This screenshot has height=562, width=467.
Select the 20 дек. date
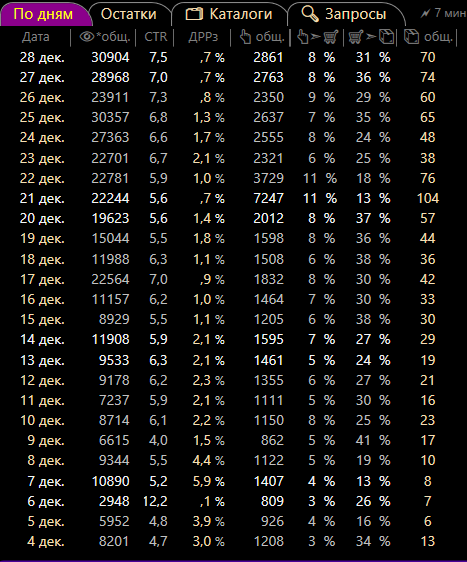(x=42, y=219)
